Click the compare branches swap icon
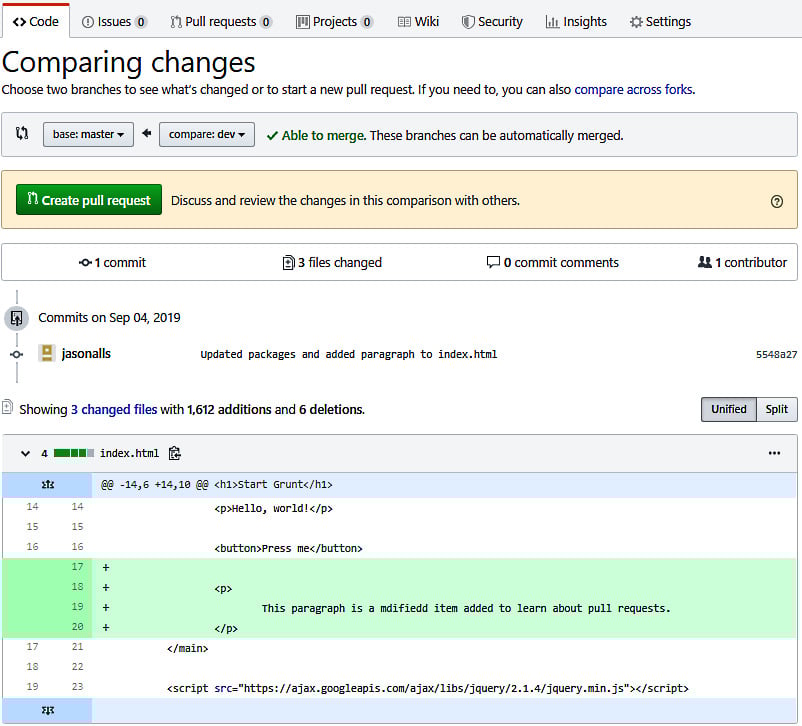This screenshot has width=802, height=726. pos(21,134)
